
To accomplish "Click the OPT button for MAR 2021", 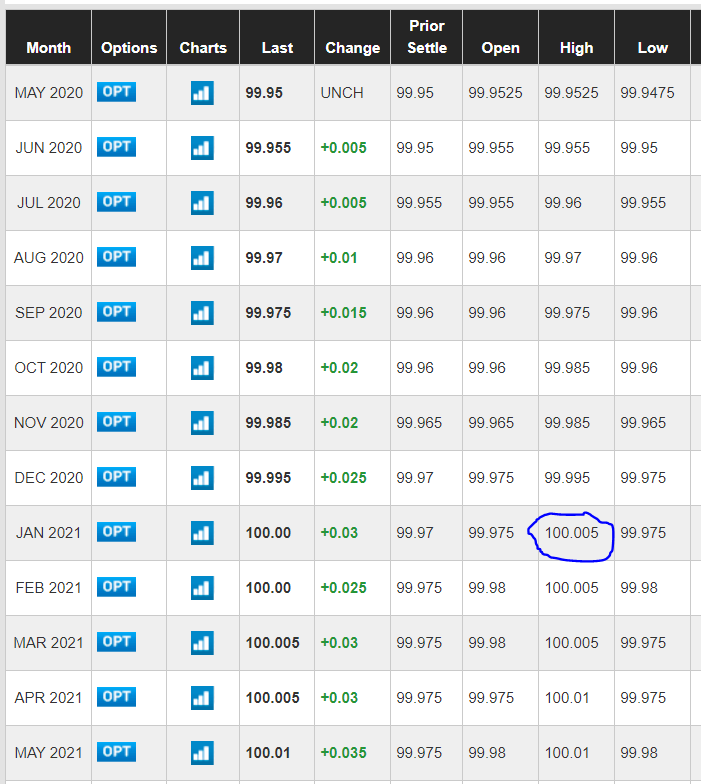I will 116,642.
